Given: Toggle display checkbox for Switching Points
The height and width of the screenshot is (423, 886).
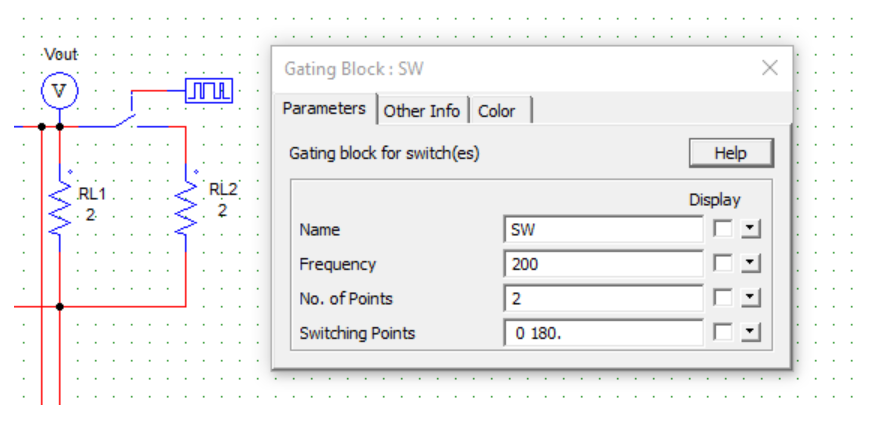Looking at the screenshot, I should [723, 333].
